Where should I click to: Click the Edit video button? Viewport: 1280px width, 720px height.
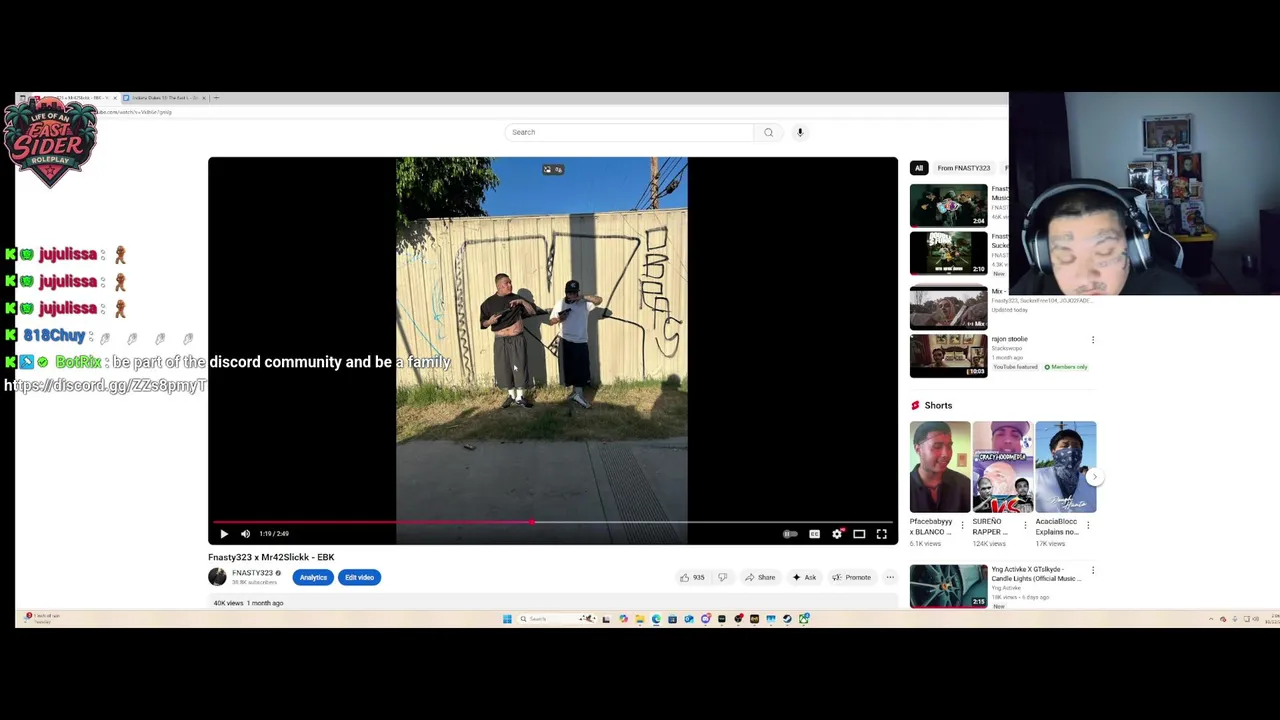(x=359, y=577)
